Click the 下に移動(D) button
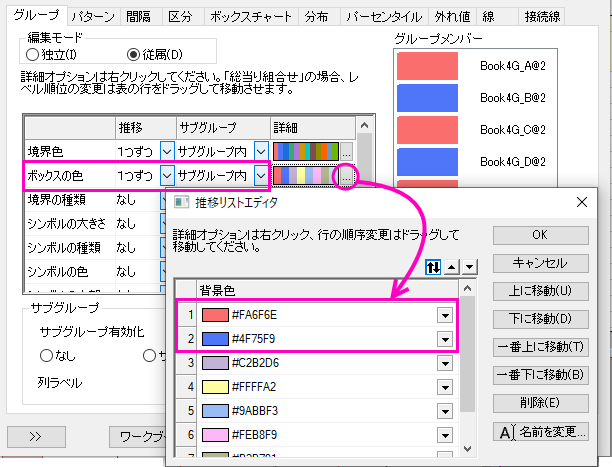 pos(541,319)
